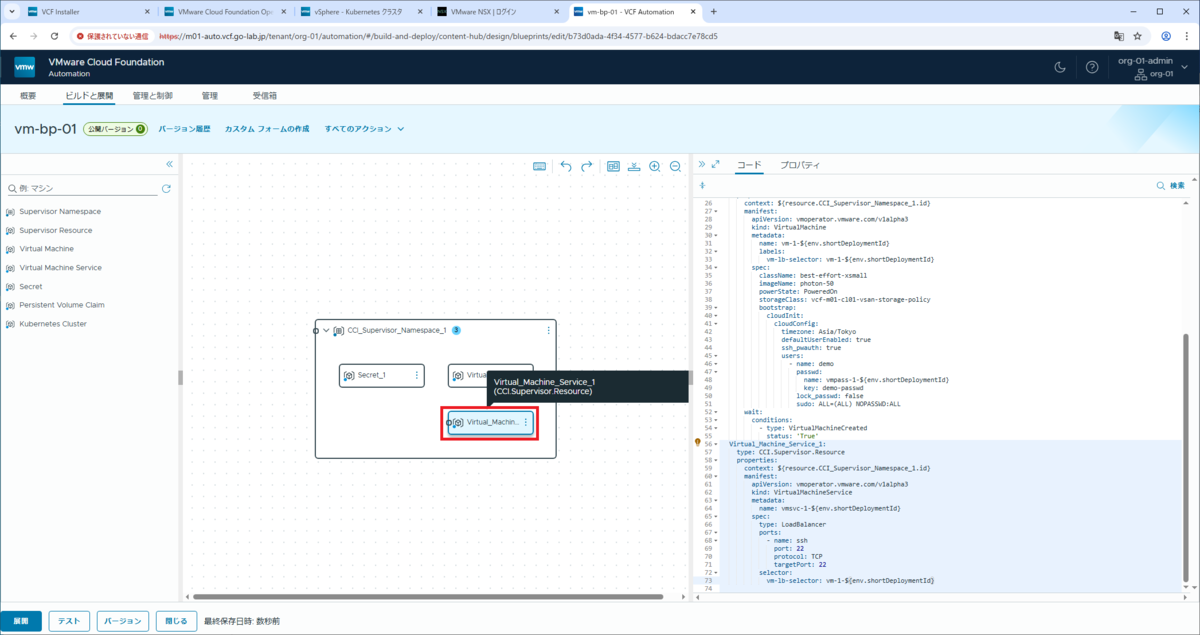Click the badge 3 on namespace
This screenshot has height=635, width=1200.
pos(456,330)
